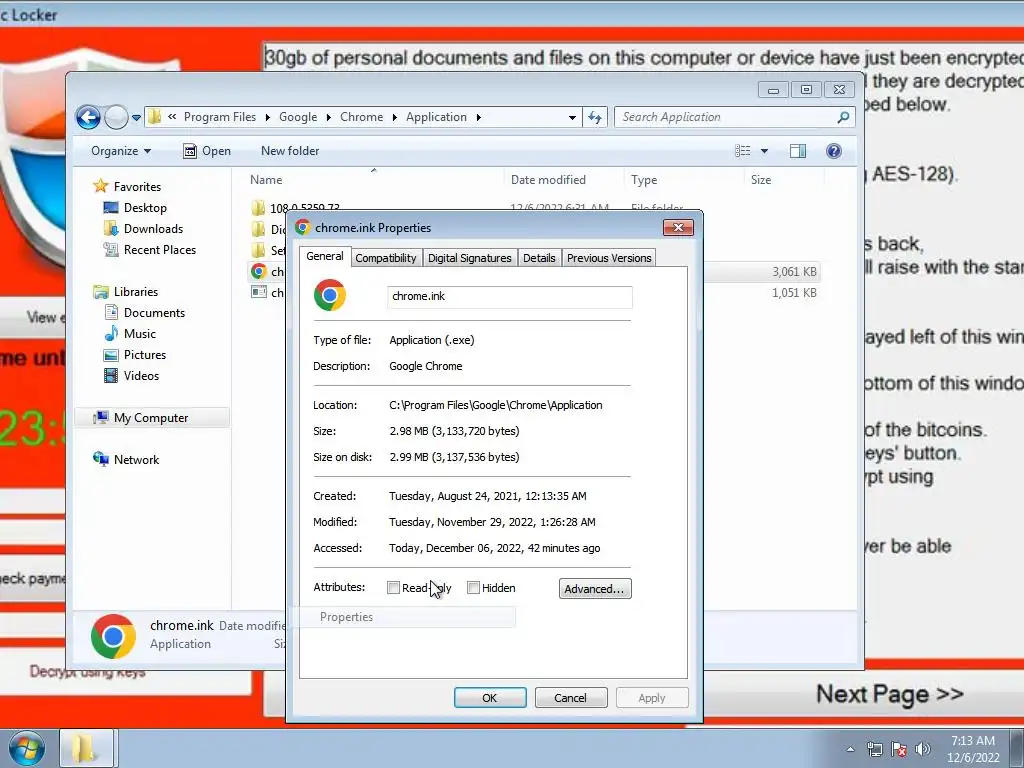Screen dimensions: 1024x768
Task: Open Explorer help question mark icon
Action: point(833,151)
